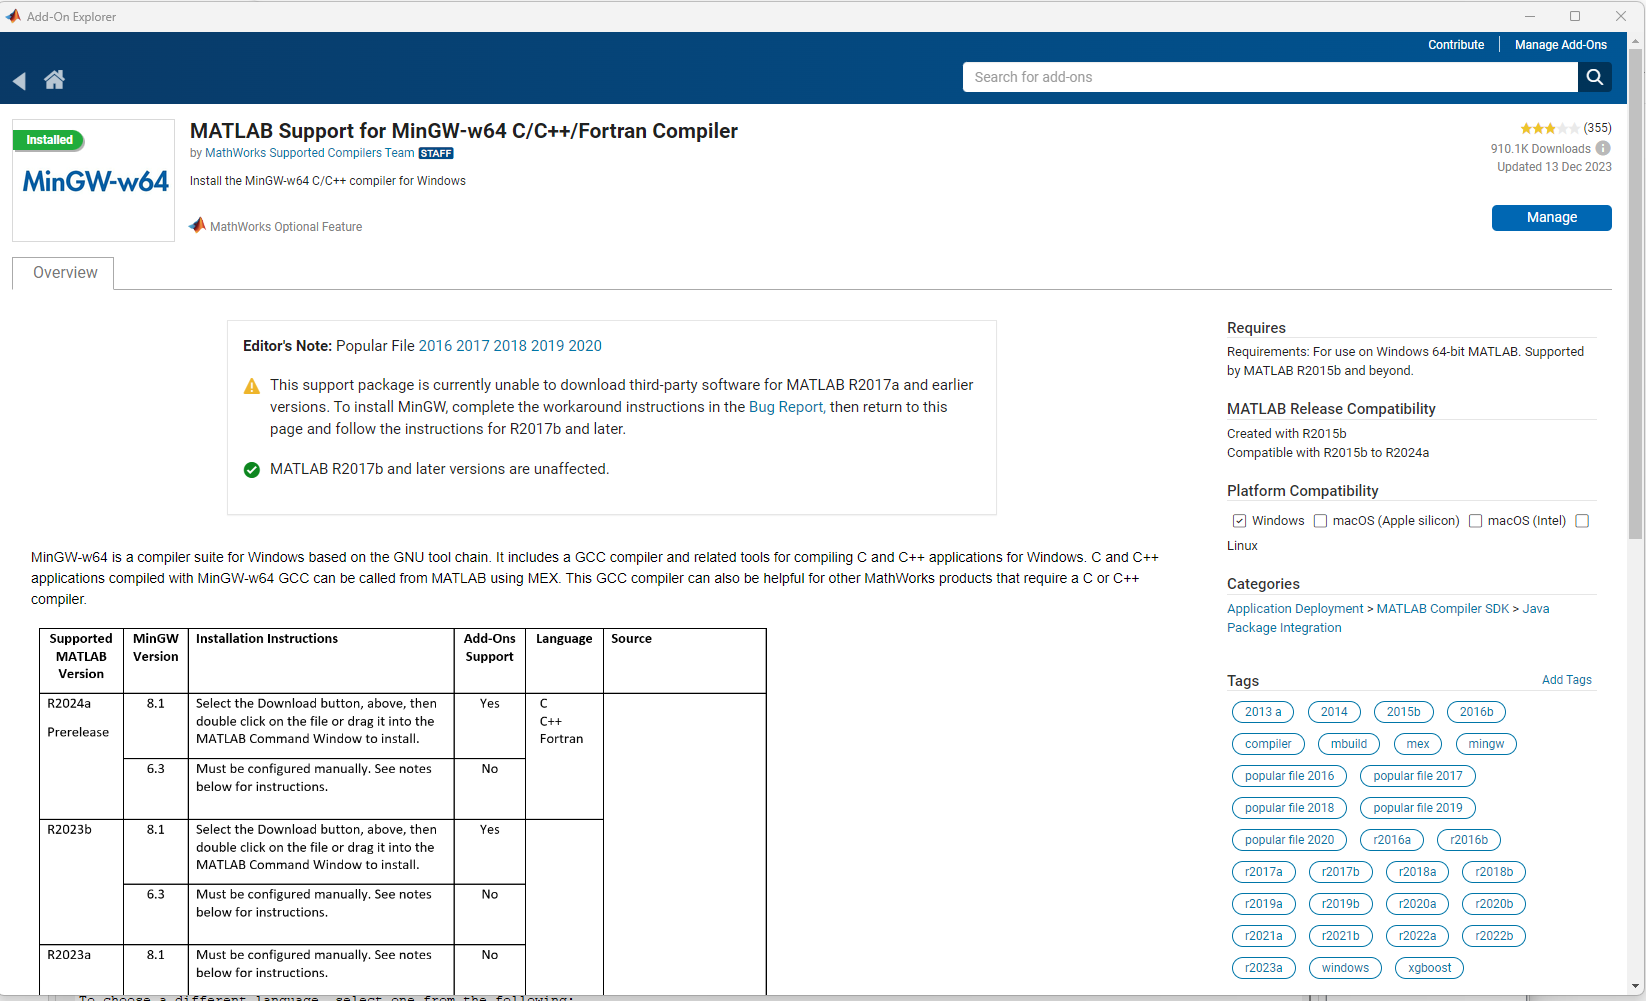Image resolution: width=1646 pixels, height=1001 pixels.
Task: Select the 'xgboost' tag
Action: point(1430,968)
